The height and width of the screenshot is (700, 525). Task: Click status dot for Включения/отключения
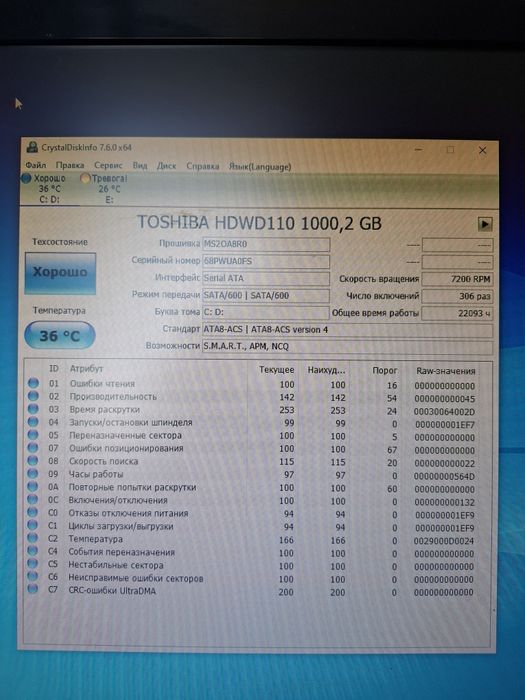33,499
